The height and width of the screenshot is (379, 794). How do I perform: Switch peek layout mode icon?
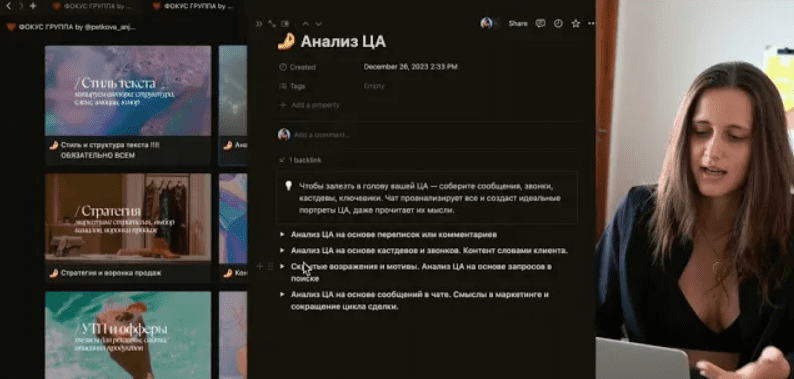pos(285,24)
